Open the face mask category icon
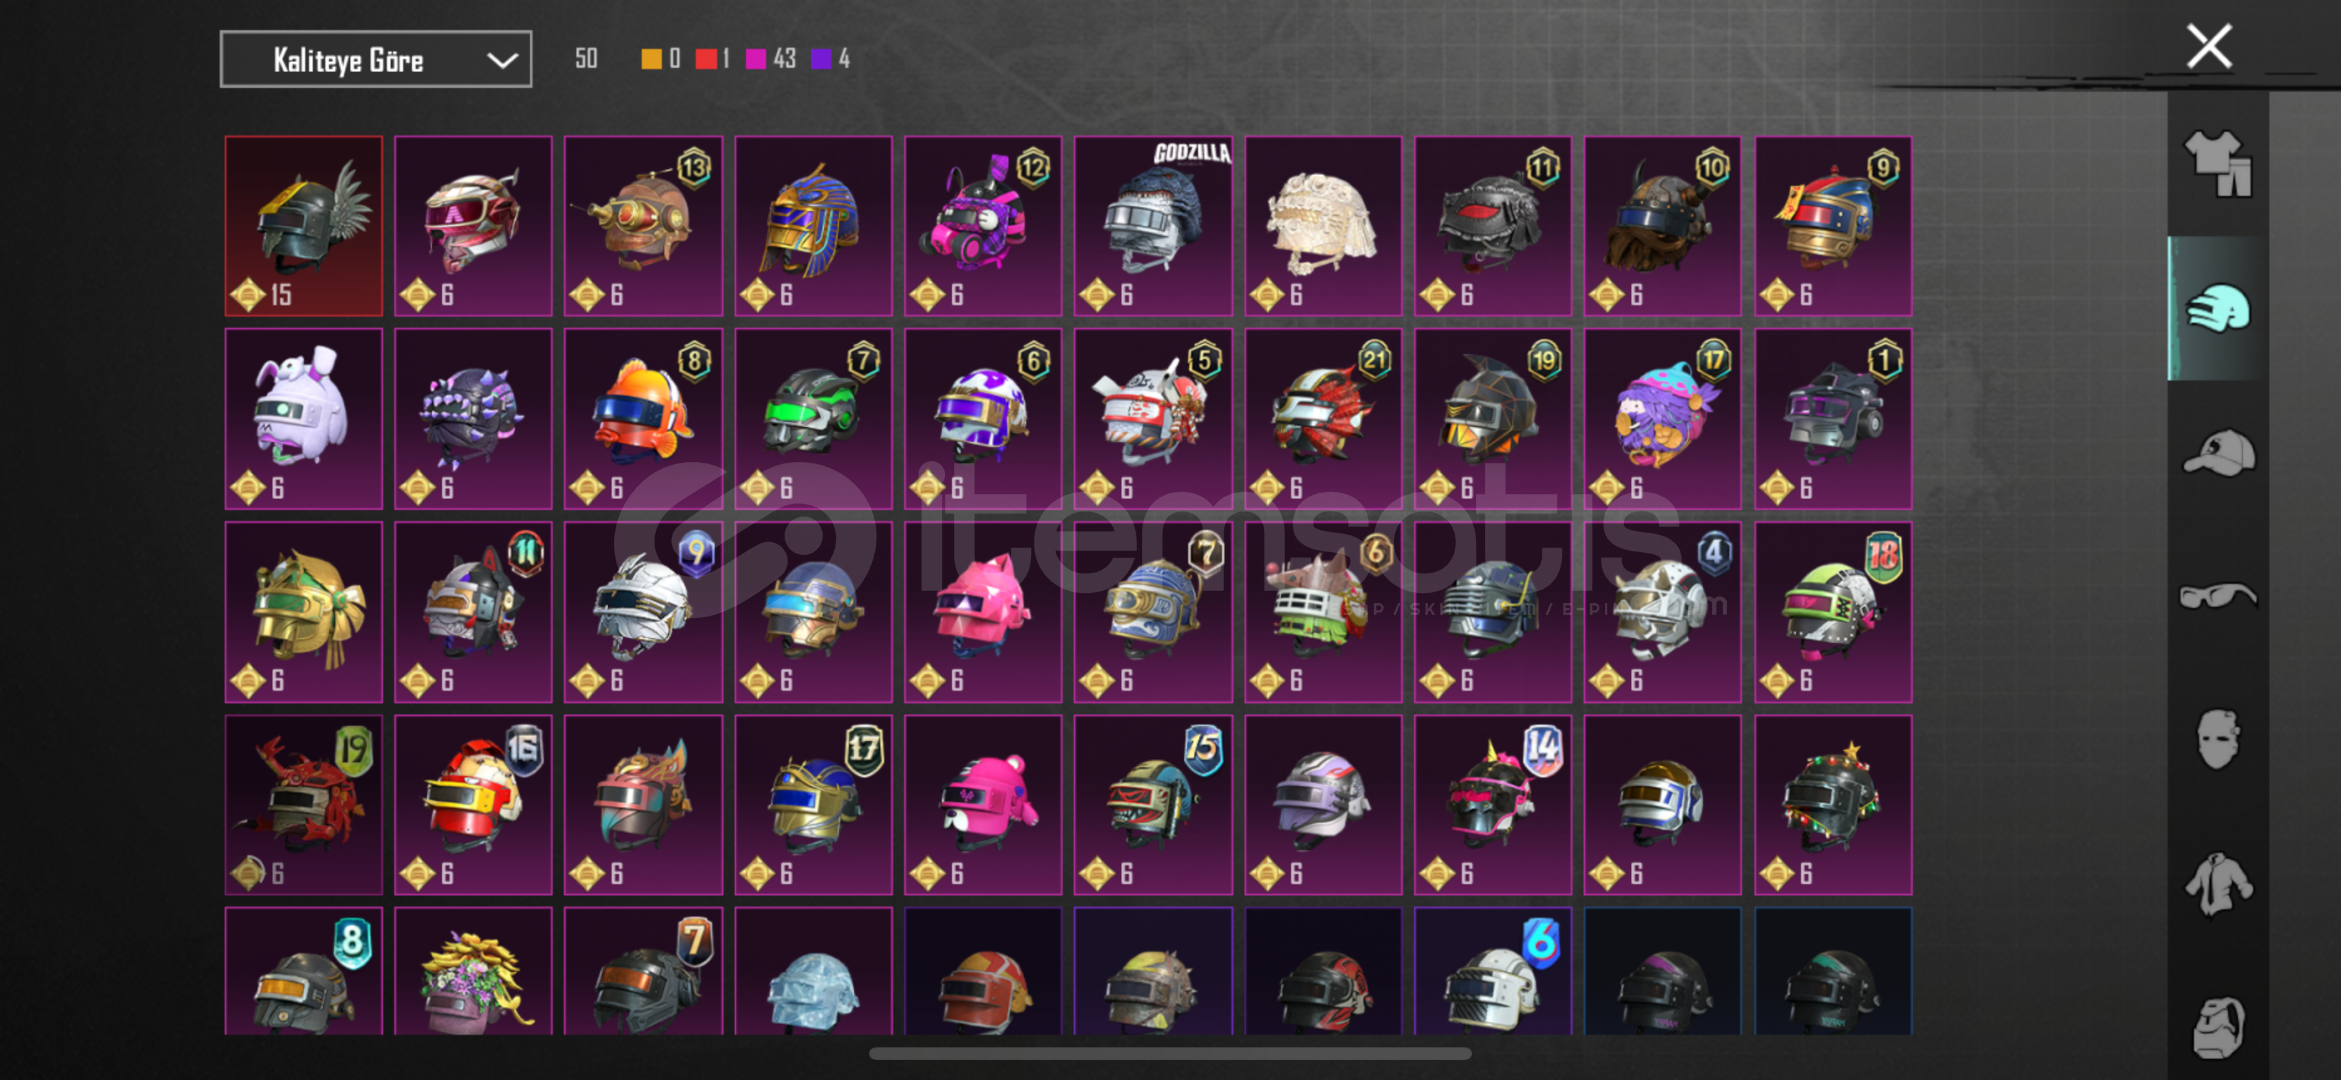 pos(2217,739)
